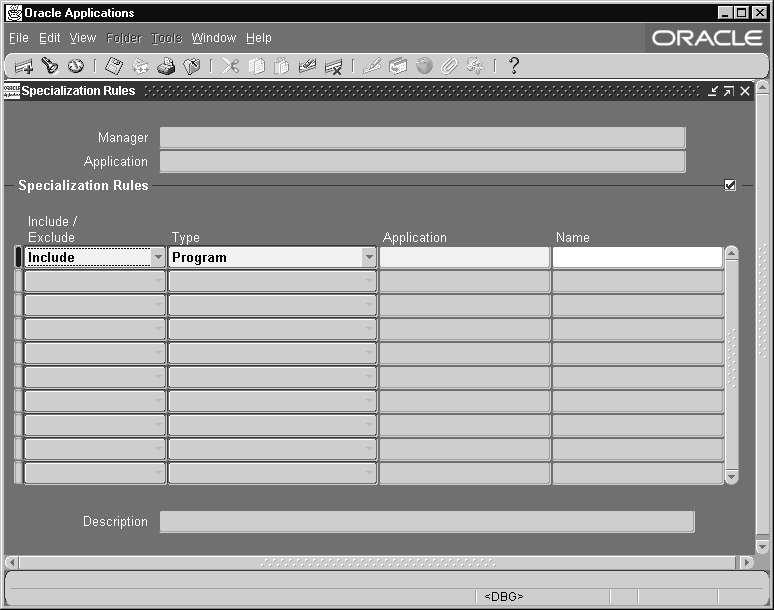
Task: Close the Specialization Rules inner window
Action: (745, 91)
